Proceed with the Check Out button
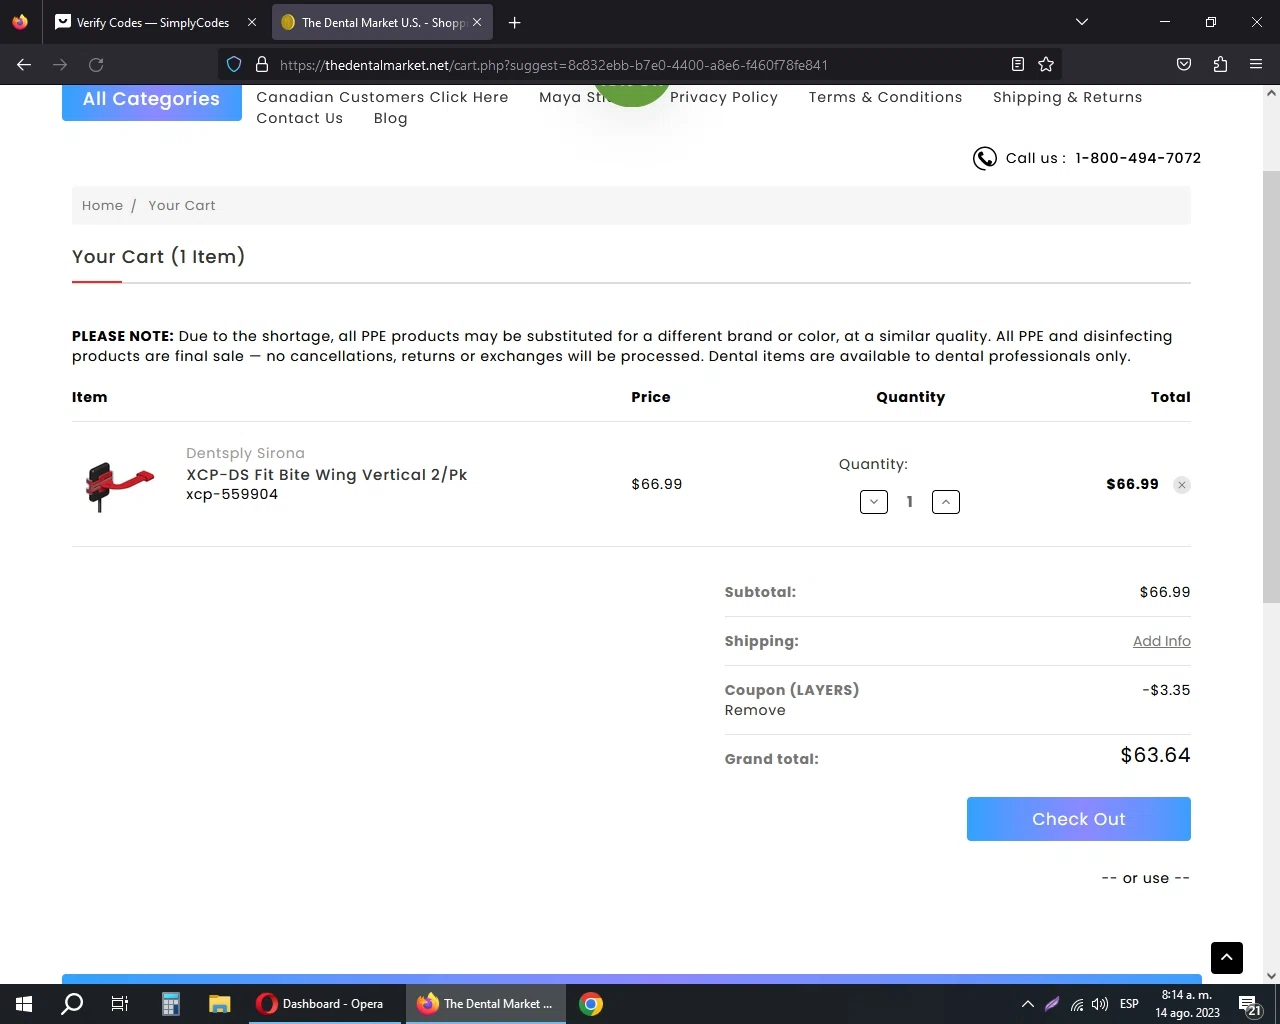The height and width of the screenshot is (1024, 1280). (1079, 819)
